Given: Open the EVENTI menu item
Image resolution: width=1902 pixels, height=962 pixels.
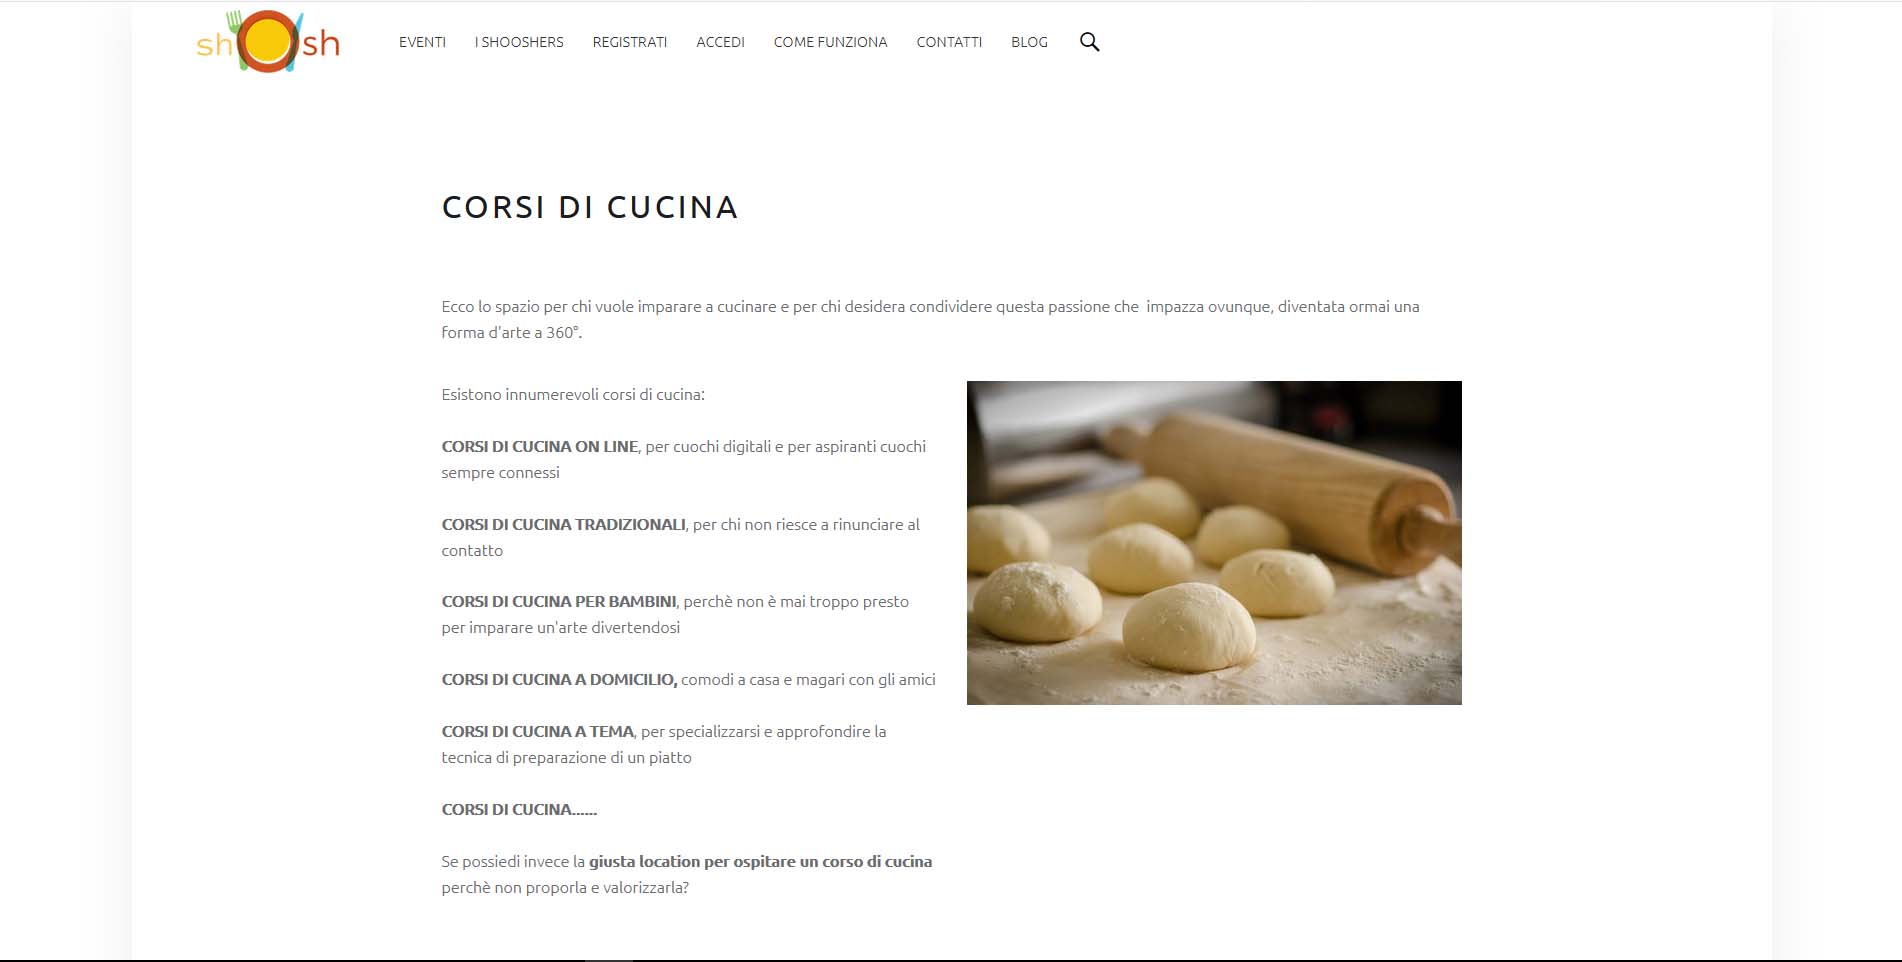Looking at the screenshot, I should pos(422,42).
